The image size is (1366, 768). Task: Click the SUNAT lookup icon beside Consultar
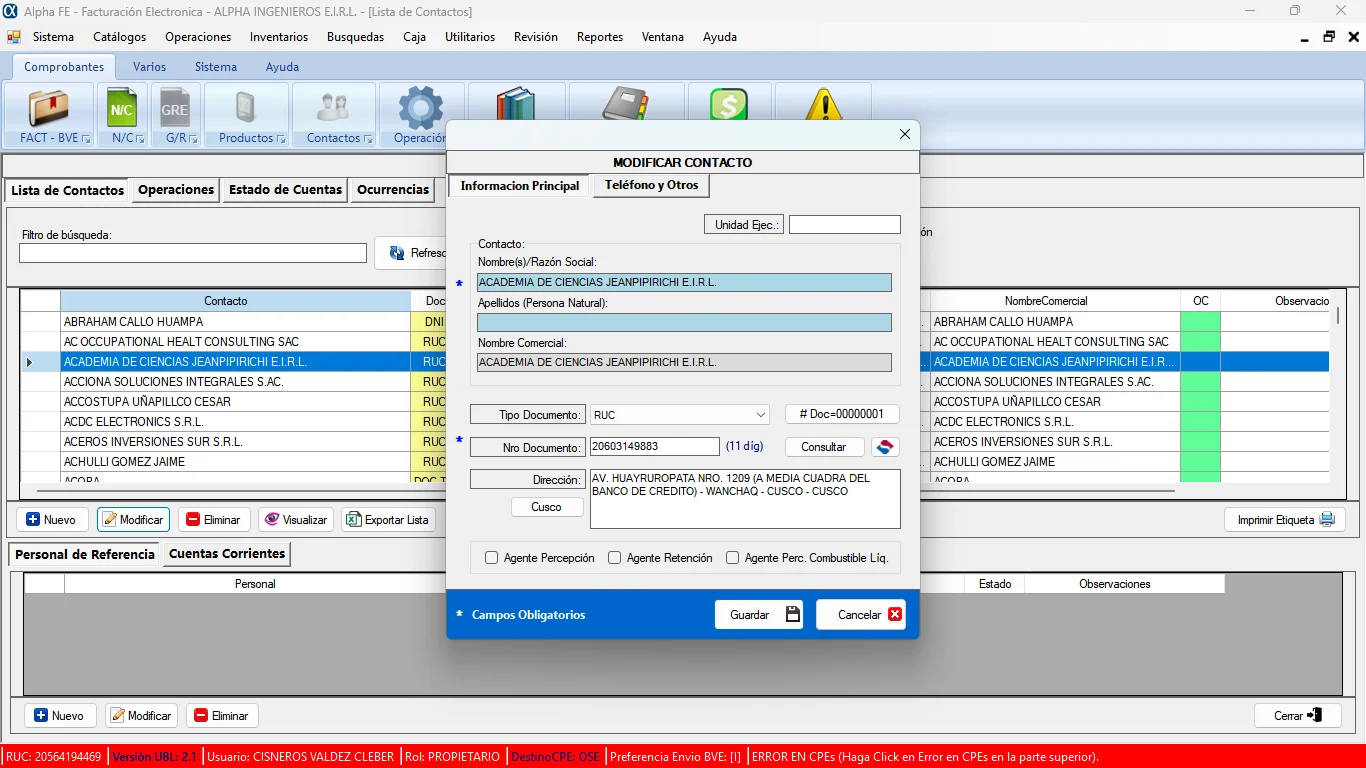[x=885, y=447]
